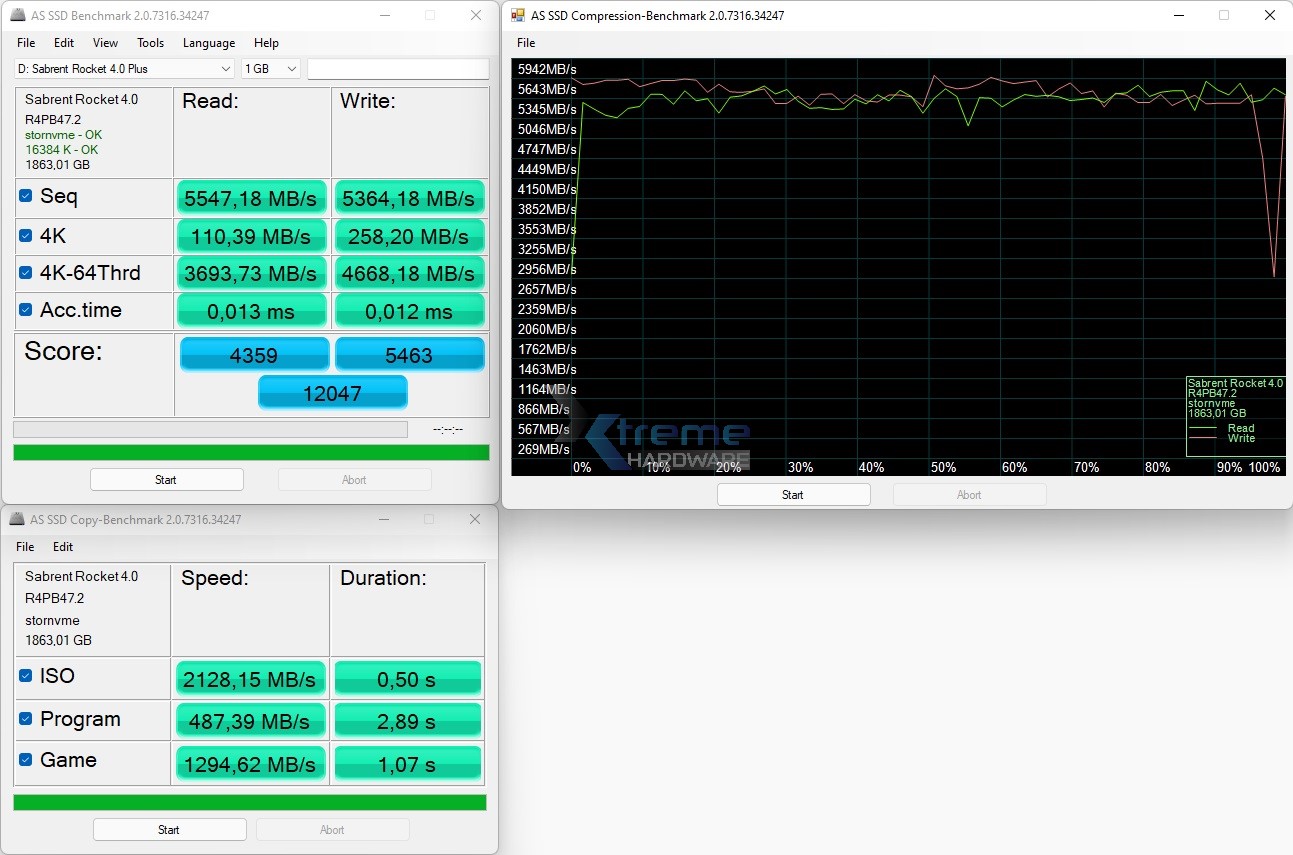The image size is (1293, 855).
Task: Minimize the AS SSD Benchmark window
Action: point(383,16)
